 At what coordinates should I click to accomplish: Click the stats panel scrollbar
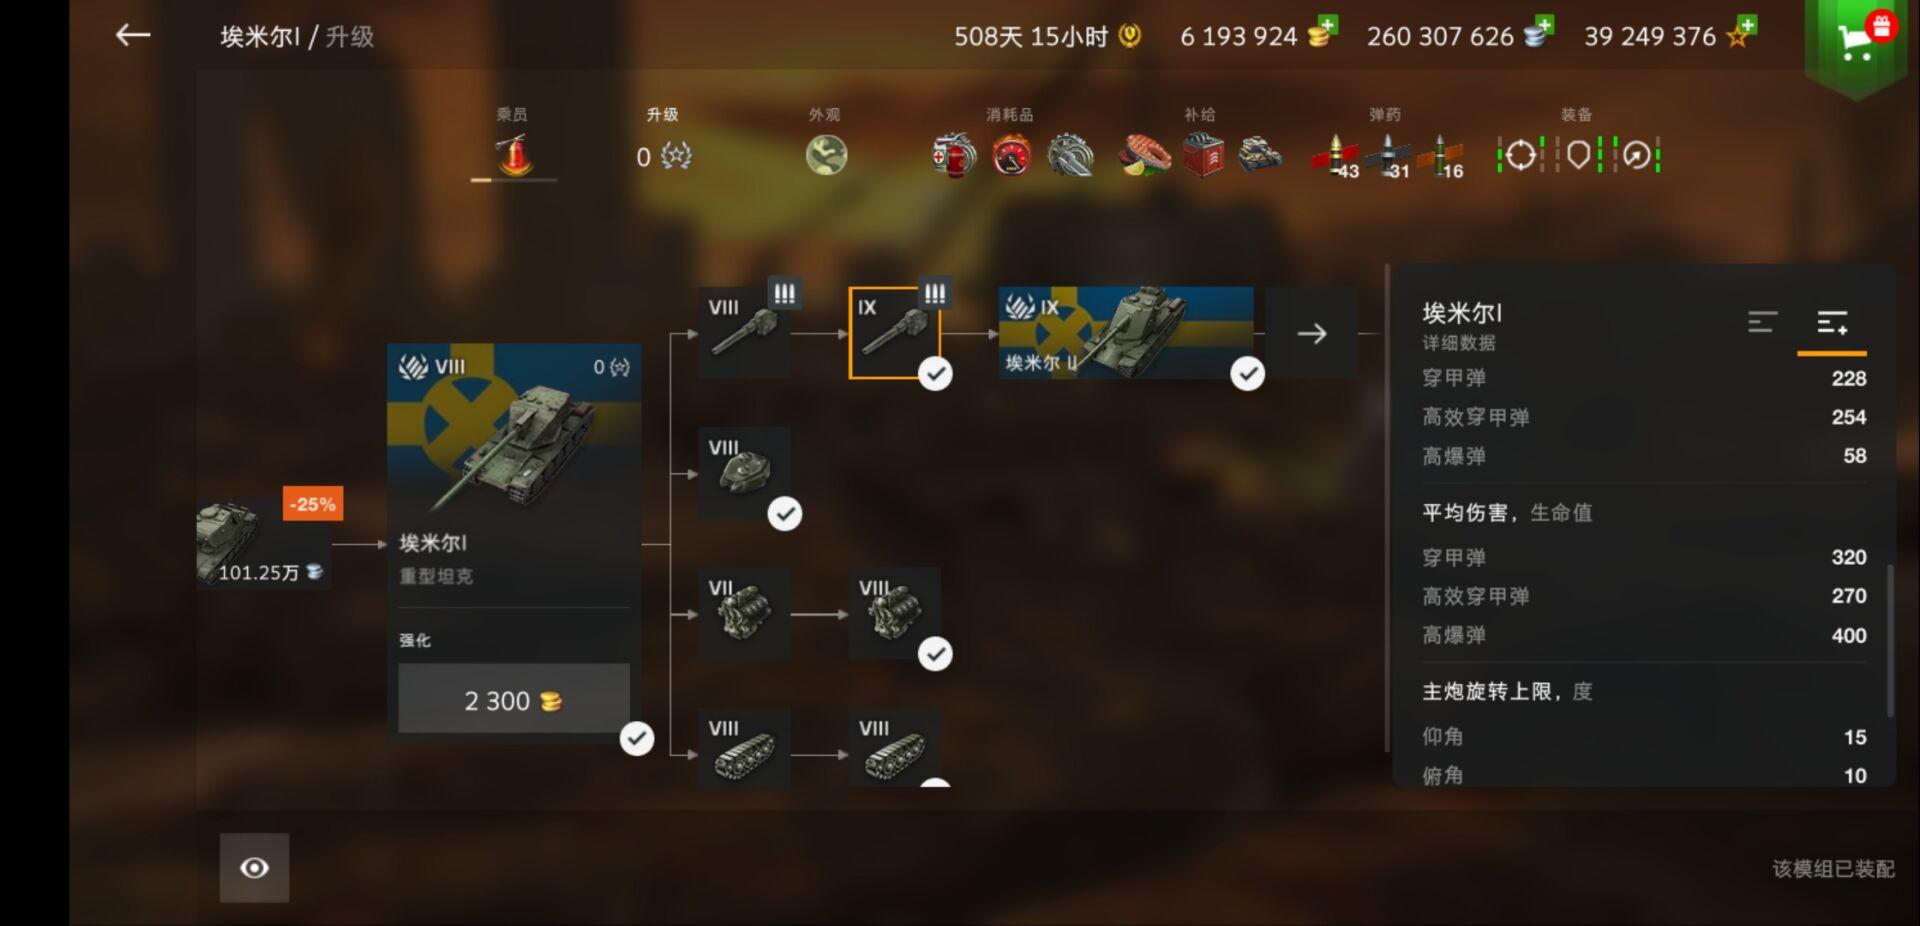pos(1889,640)
